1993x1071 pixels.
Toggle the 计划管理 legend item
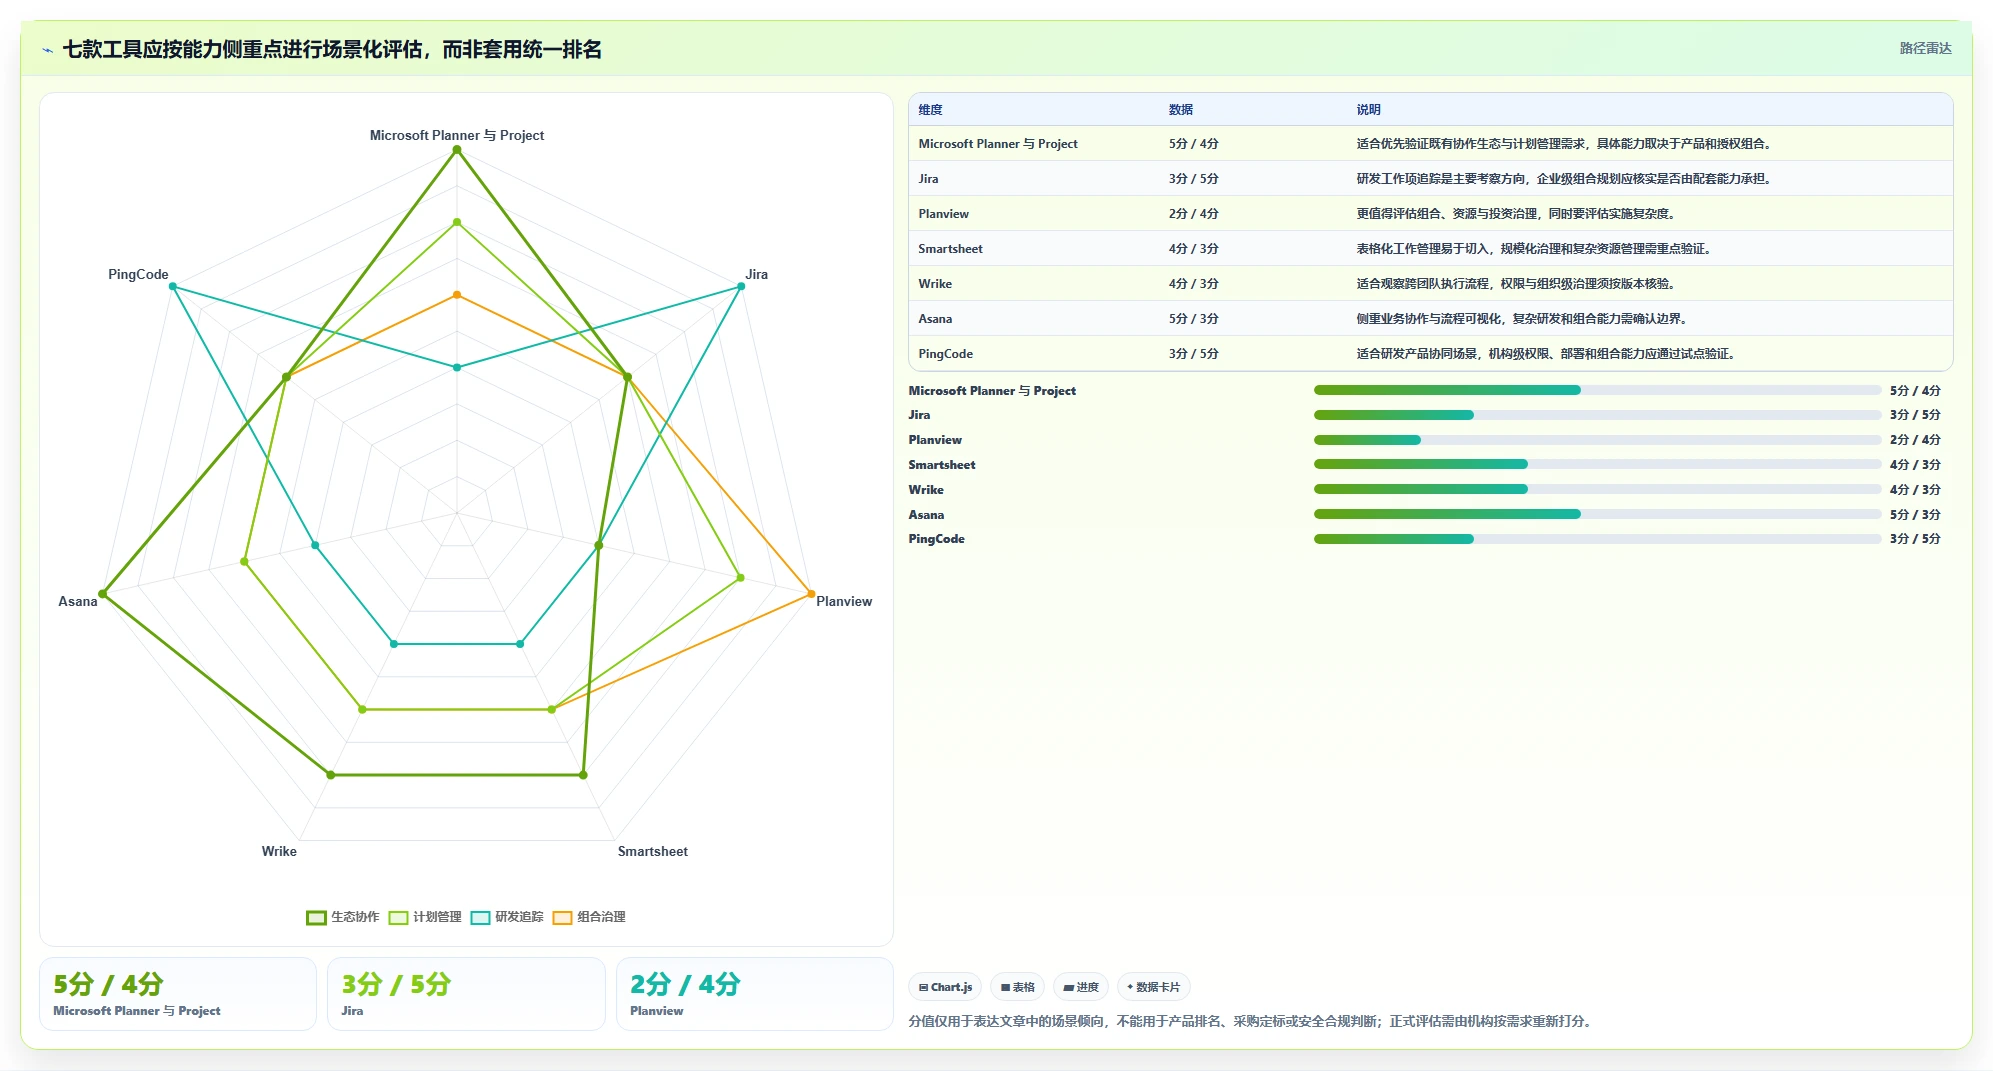click(425, 917)
